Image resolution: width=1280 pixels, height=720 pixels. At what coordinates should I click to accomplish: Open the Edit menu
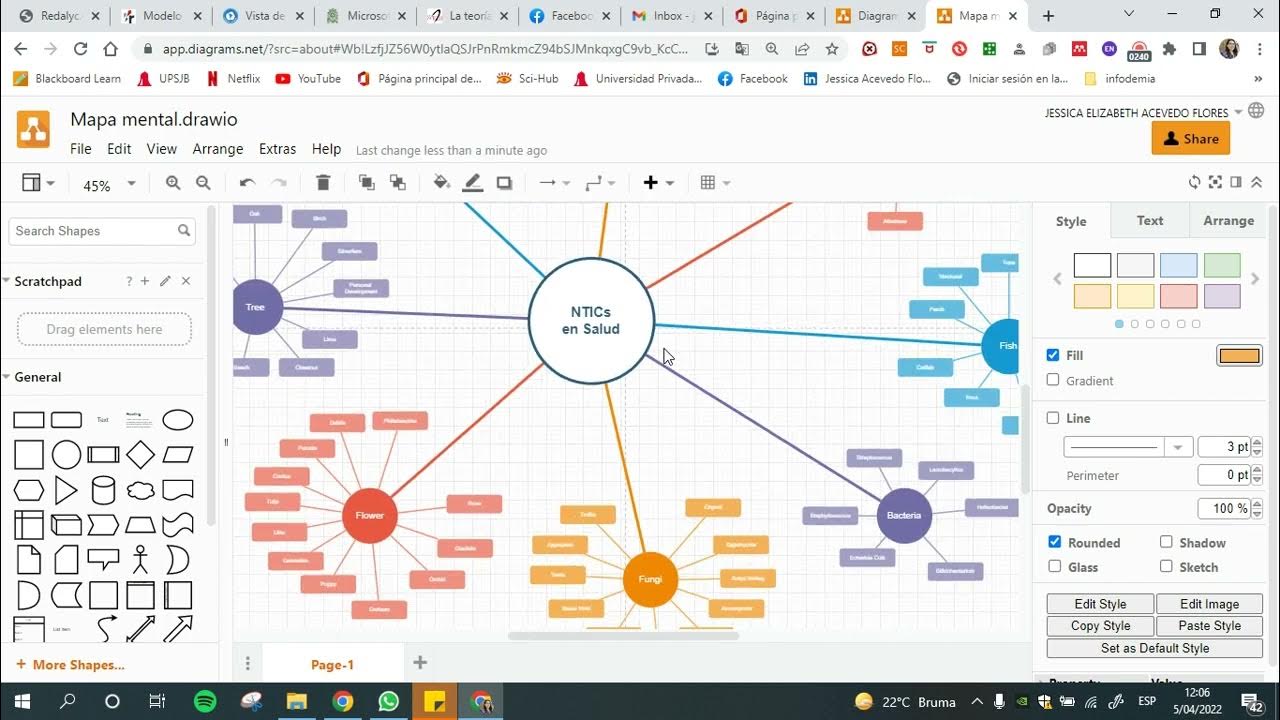tap(119, 149)
